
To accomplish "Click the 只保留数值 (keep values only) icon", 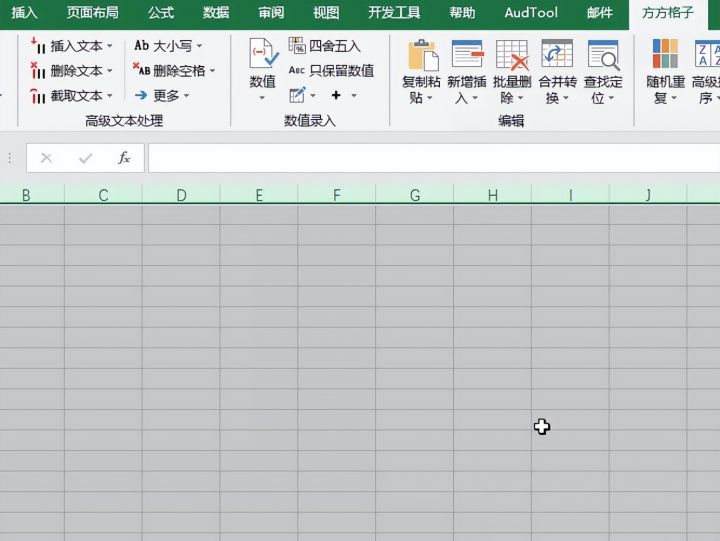I will 297,70.
